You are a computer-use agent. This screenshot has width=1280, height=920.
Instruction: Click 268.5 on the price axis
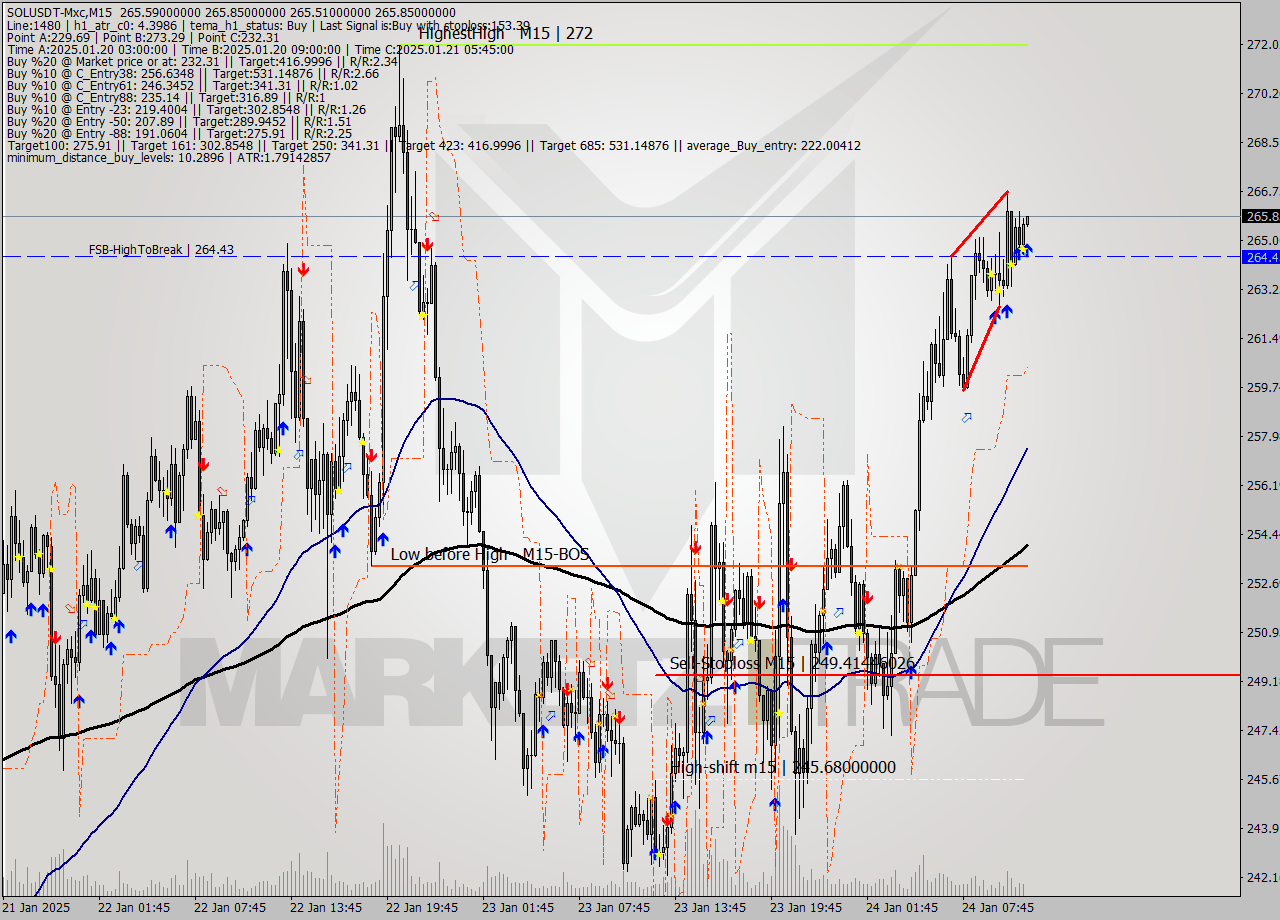click(1261, 142)
